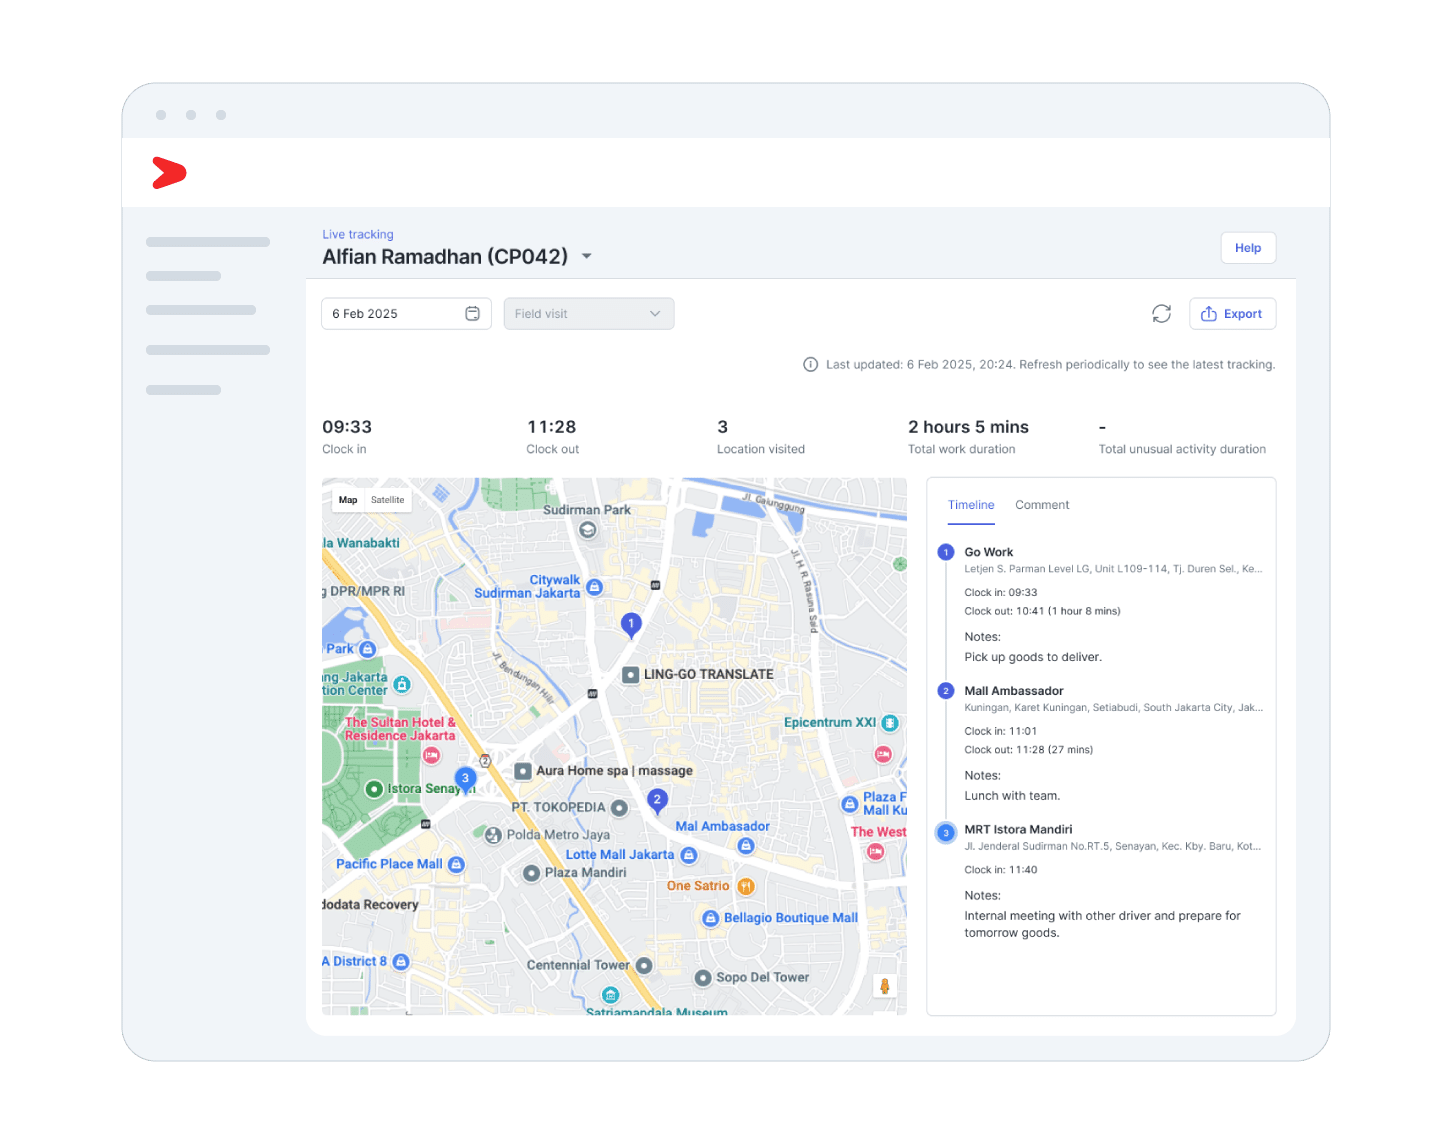
Task: Expand the Field visit dropdown
Action: coord(588,314)
